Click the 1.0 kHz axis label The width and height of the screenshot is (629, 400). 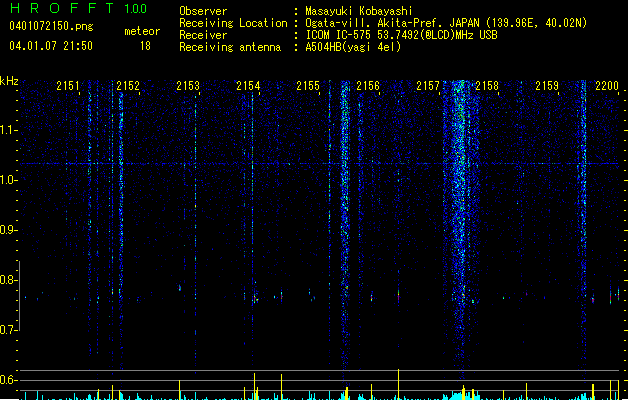tap(8, 180)
